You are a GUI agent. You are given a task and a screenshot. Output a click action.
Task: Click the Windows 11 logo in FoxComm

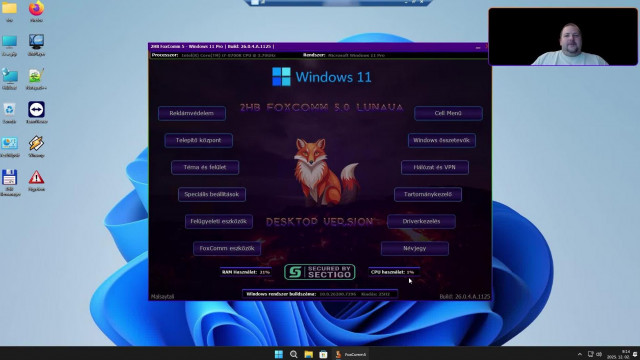(322, 77)
